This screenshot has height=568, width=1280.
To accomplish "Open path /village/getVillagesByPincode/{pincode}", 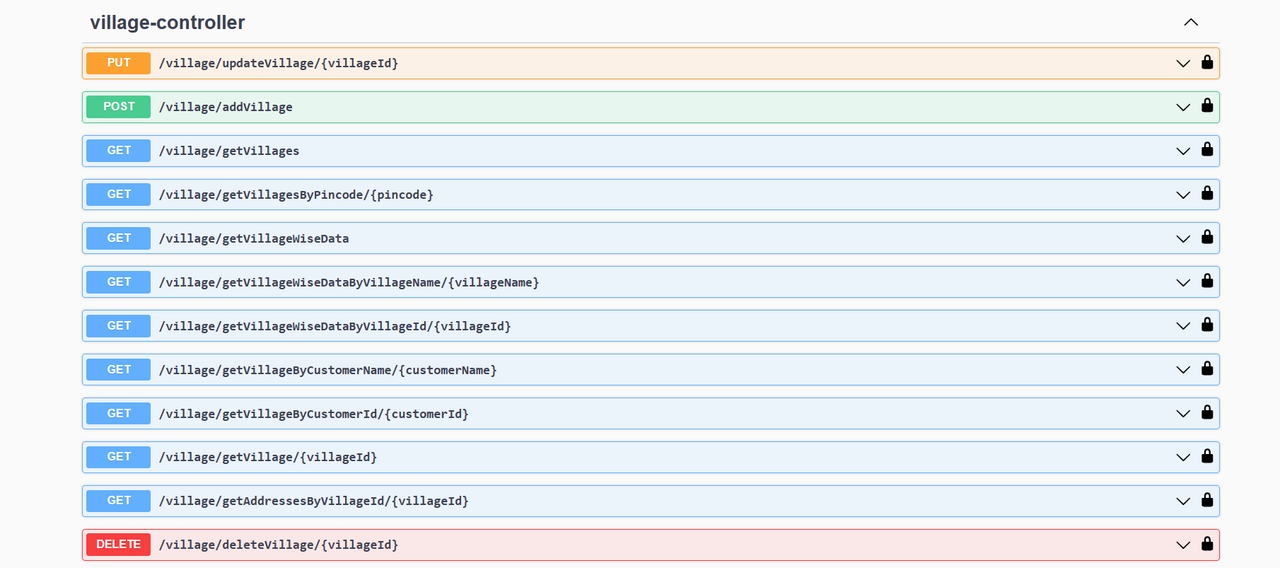I will [296, 195].
